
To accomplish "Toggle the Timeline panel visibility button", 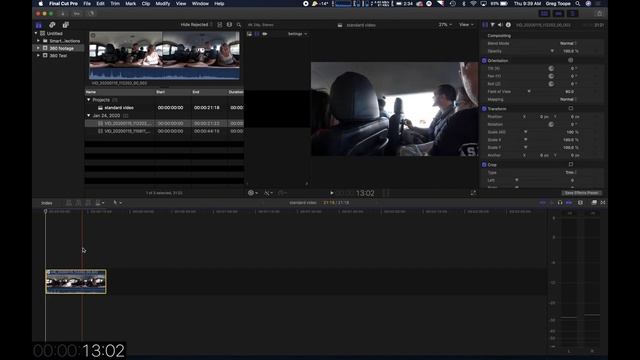I will pos(558,13).
